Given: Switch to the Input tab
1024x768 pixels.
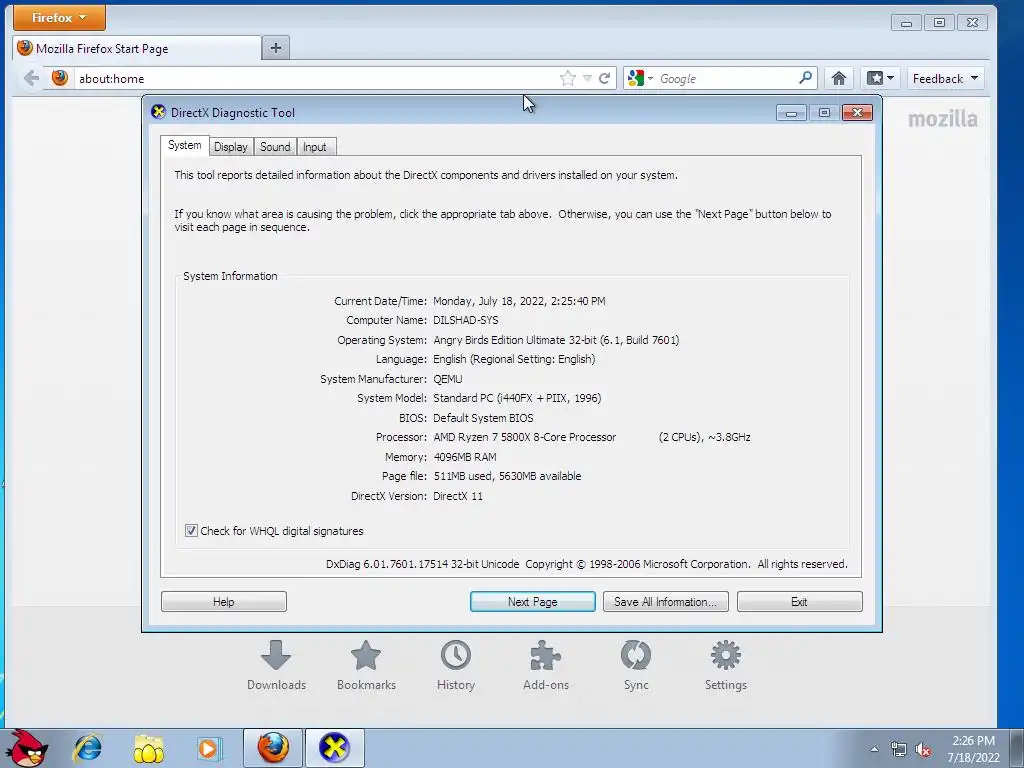Looking at the screenshot, I should point(315,147).
